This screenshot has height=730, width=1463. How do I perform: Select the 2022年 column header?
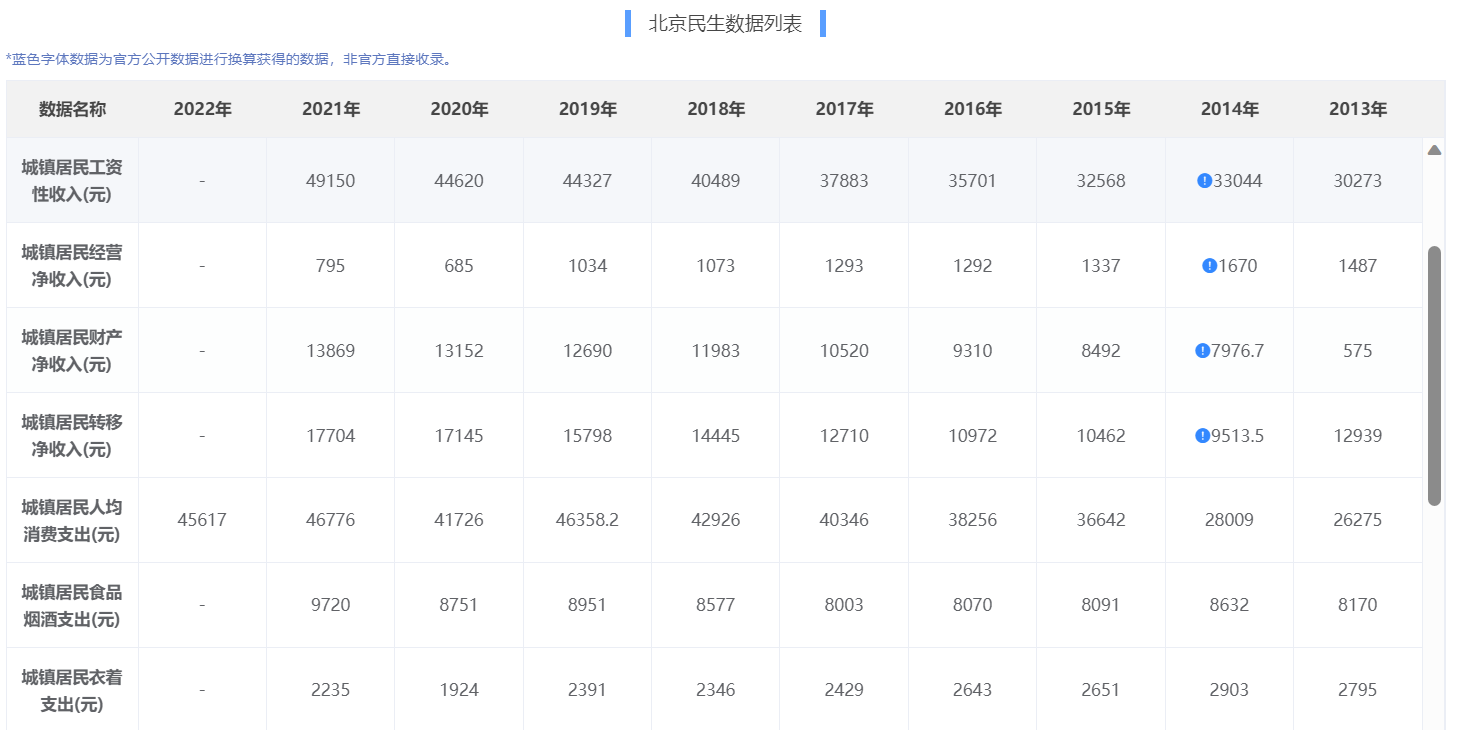click(202, 110)
